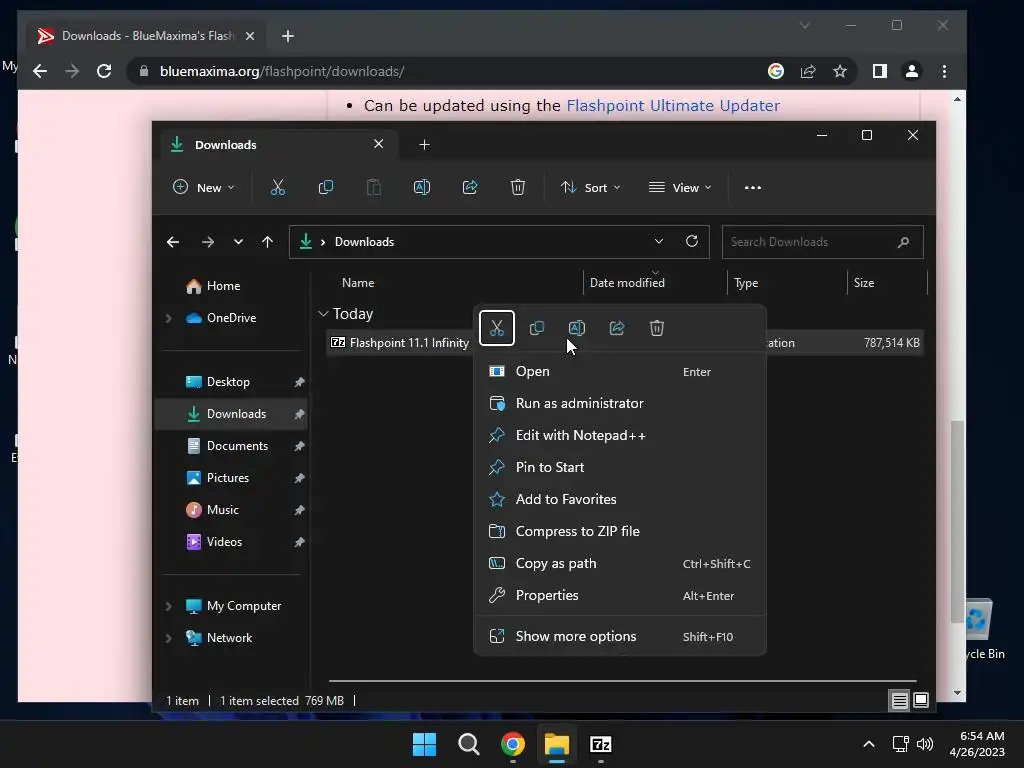Viewport: 1024px width, 768px height.
Task: Click Share icon in the context menu
Action: (616, 328)
